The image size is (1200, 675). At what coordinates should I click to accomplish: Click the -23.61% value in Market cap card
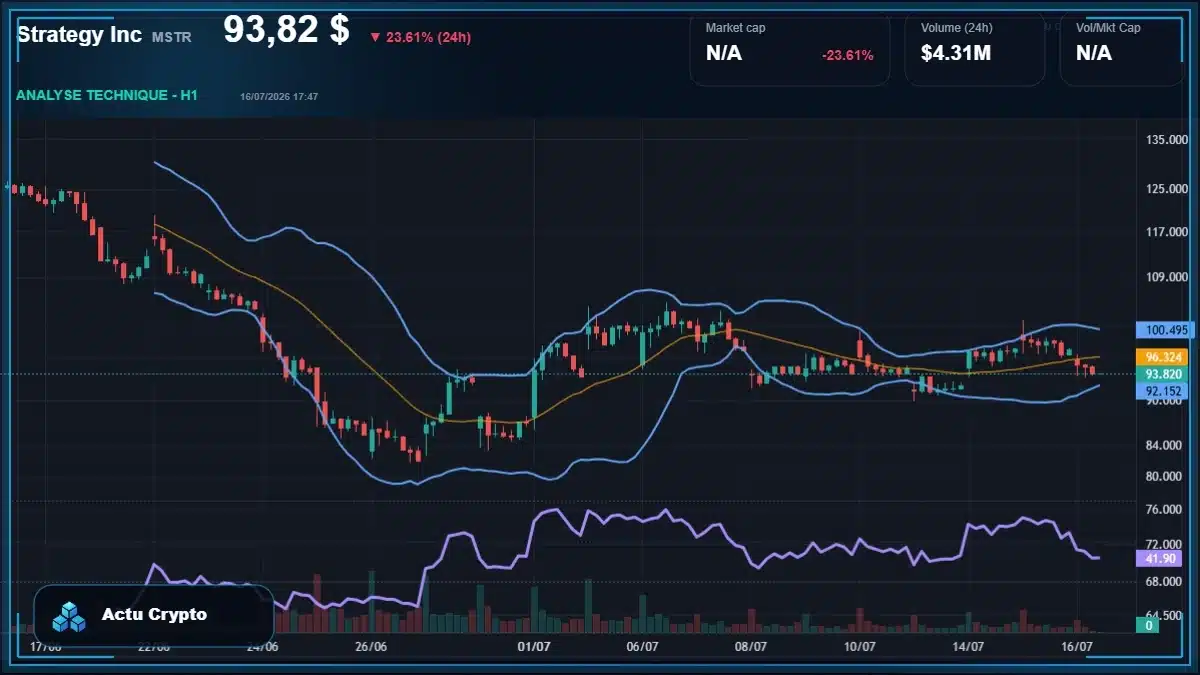(848, 55)
